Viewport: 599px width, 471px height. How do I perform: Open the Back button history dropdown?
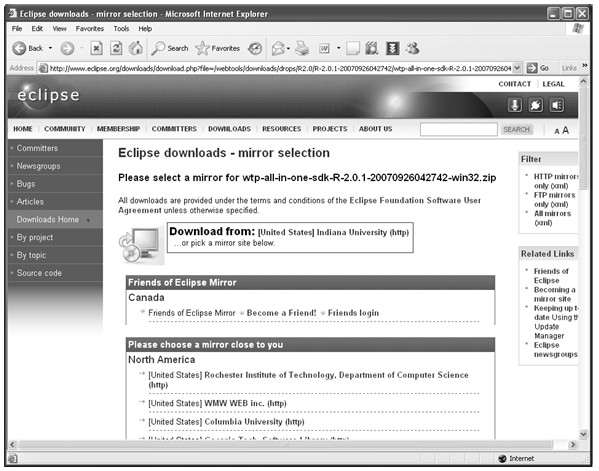pos(50,49)
